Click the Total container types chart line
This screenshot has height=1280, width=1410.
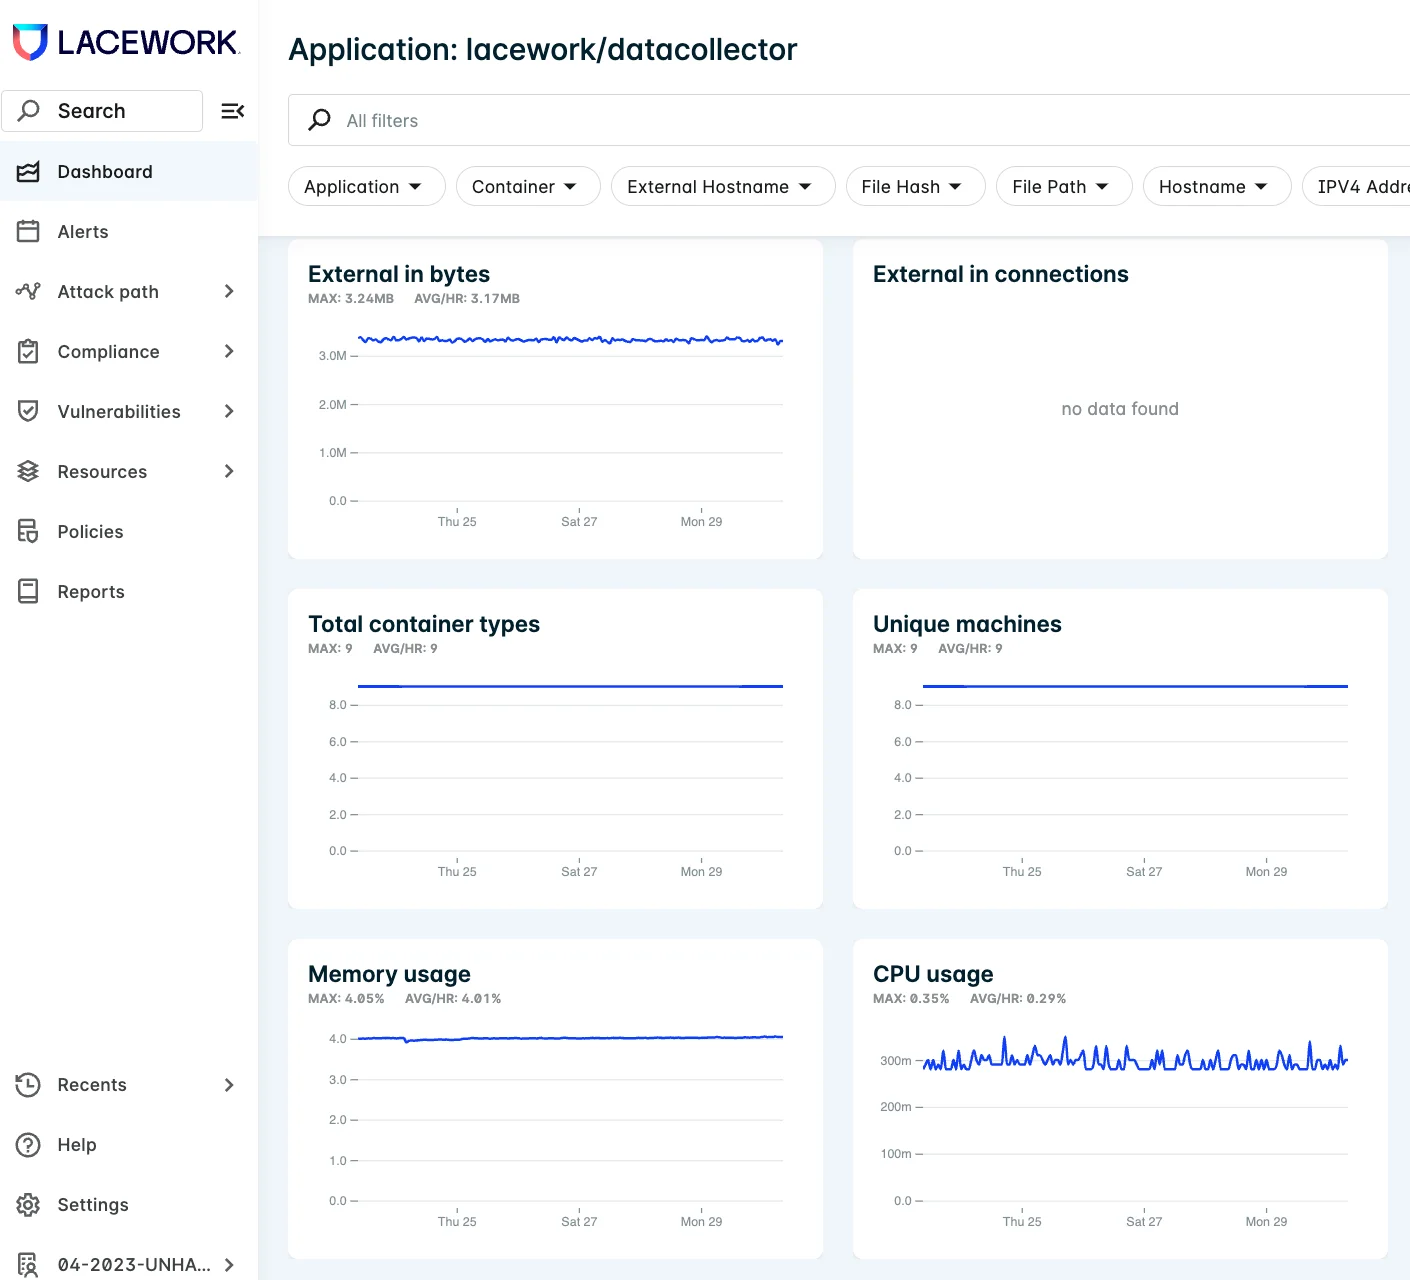pos(570,686)
